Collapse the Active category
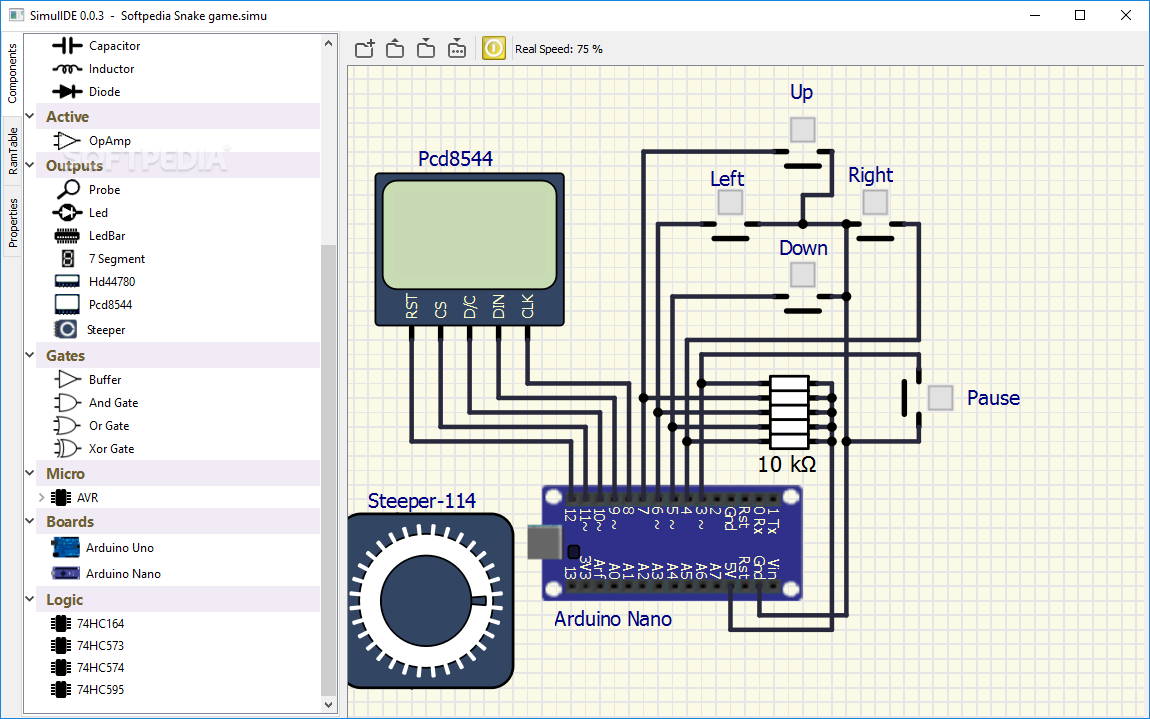The image size is (1150, 719). [30, 116]
